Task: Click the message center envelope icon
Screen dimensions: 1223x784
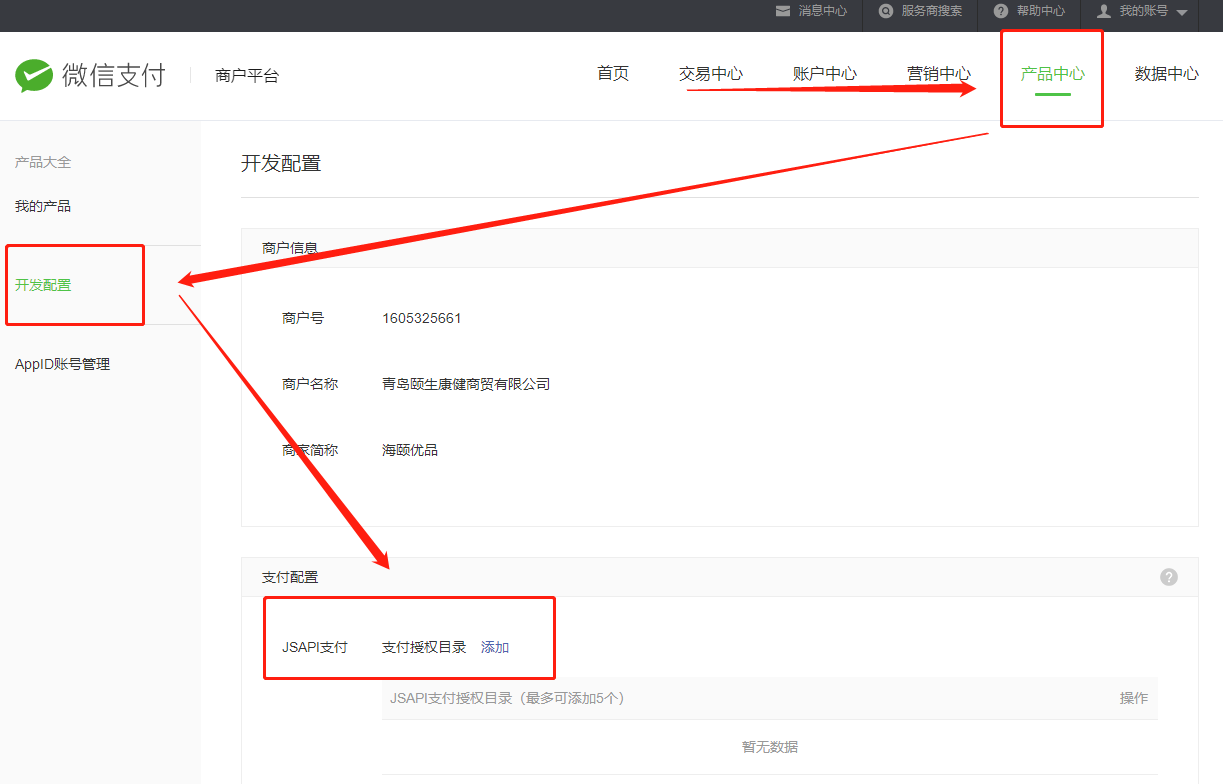Action: coord(783,11)
